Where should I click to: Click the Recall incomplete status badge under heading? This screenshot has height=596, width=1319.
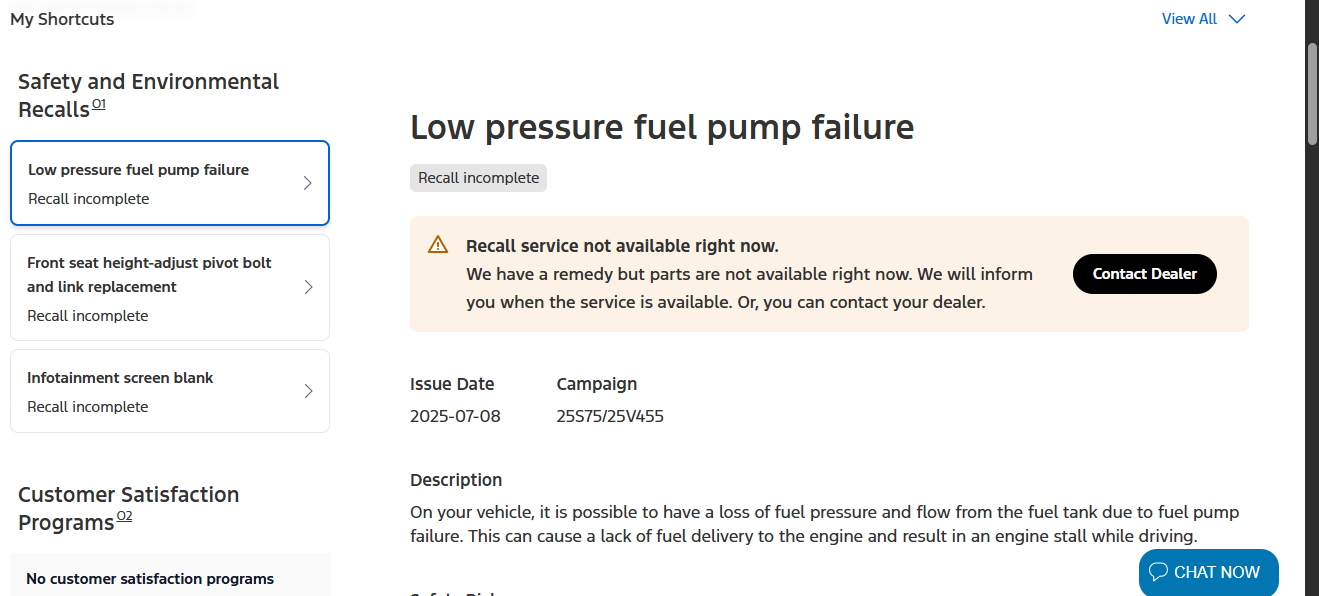[478, 178]
